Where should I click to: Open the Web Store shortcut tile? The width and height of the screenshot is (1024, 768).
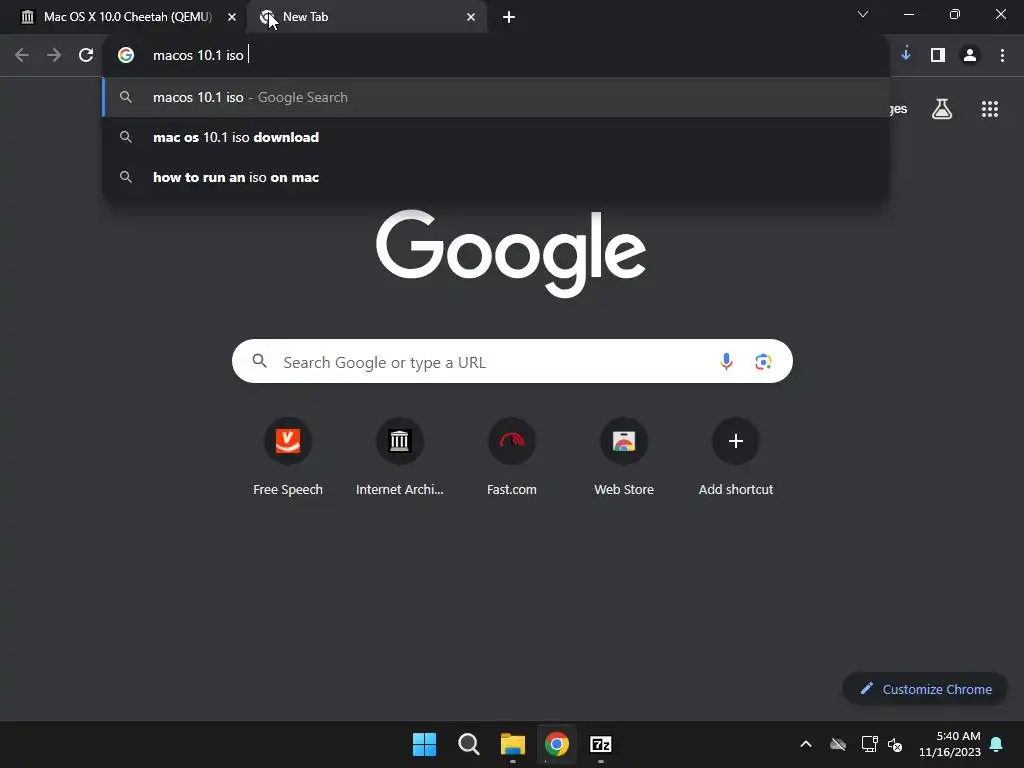tap(624, 457)
